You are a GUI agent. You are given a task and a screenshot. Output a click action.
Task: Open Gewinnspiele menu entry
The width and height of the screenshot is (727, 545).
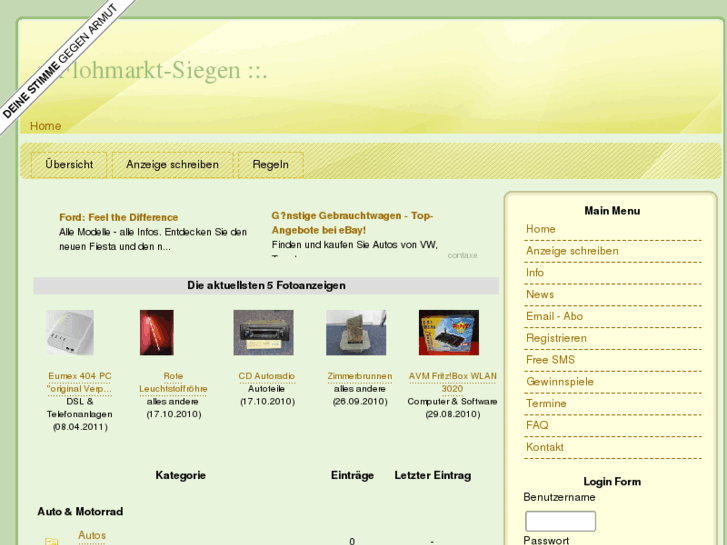pos(560,382)
